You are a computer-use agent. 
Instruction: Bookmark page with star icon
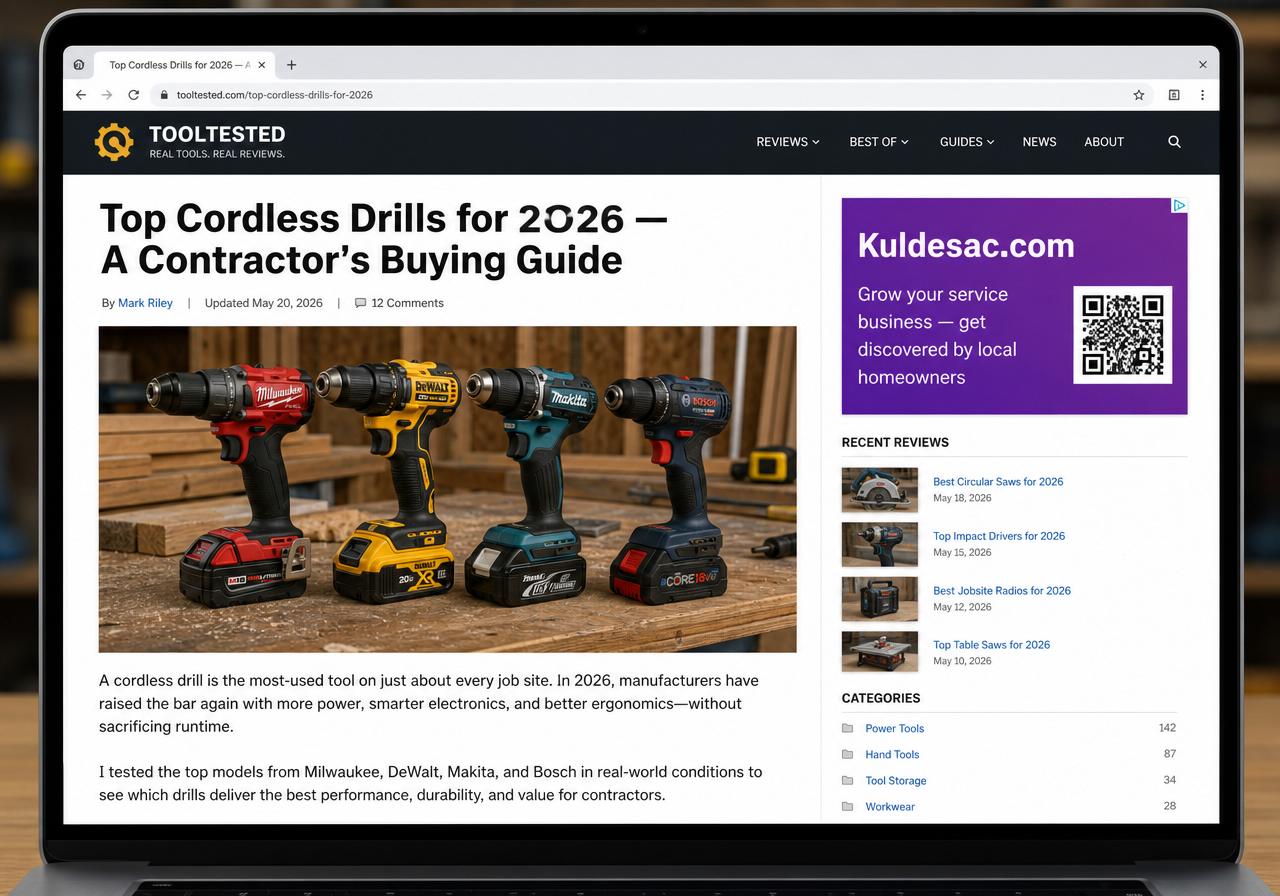[1138, 95]
